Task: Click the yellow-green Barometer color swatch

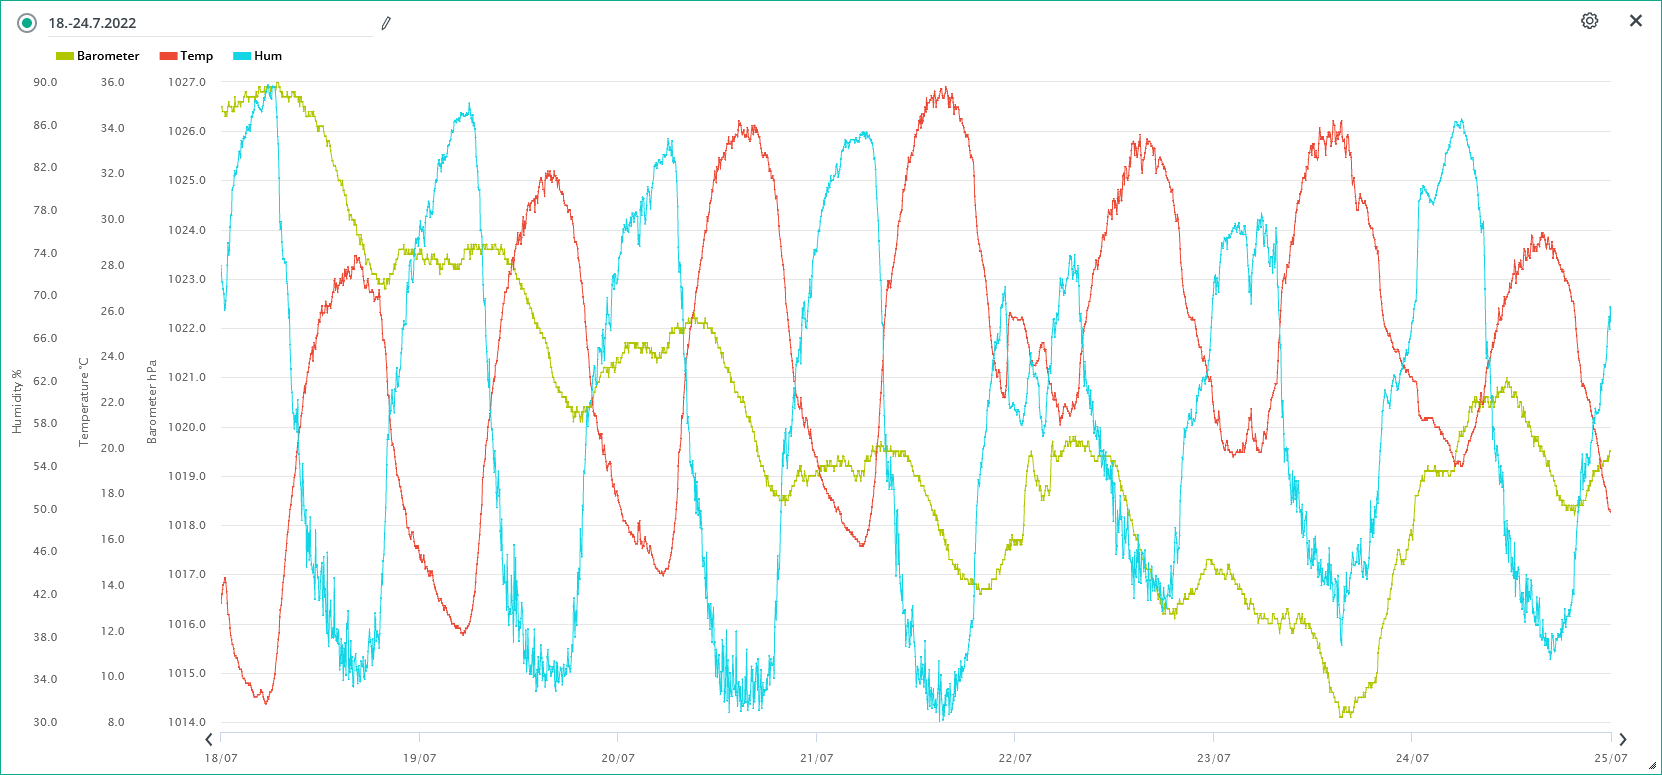Action: 64,56
